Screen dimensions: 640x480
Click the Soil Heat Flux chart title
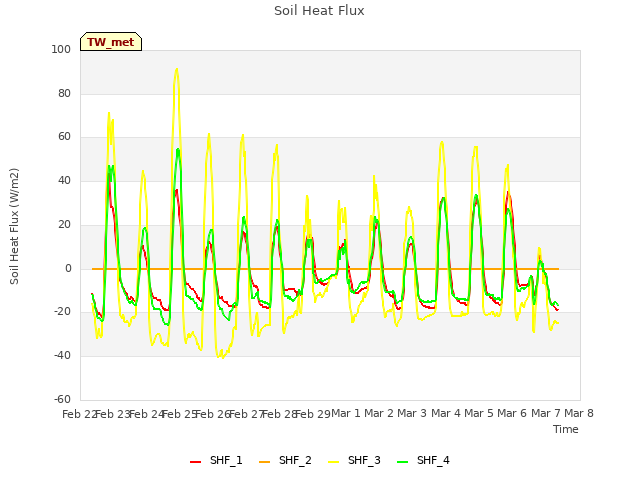pyautogui.click(x=319, y=11)
